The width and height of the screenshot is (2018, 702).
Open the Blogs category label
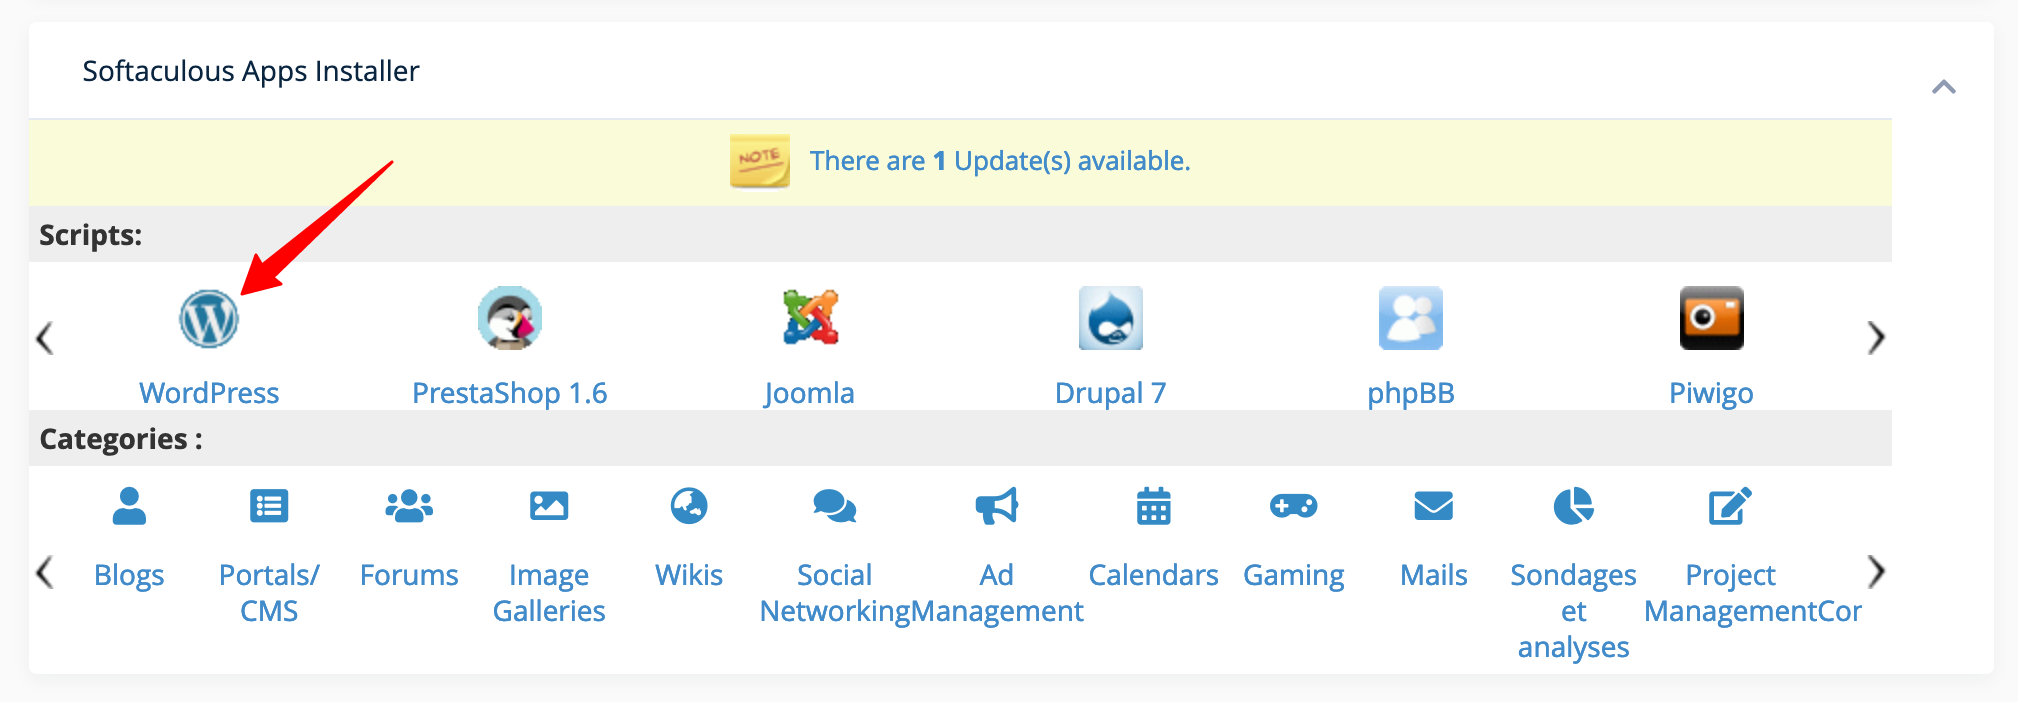click(x=129, y=575)
